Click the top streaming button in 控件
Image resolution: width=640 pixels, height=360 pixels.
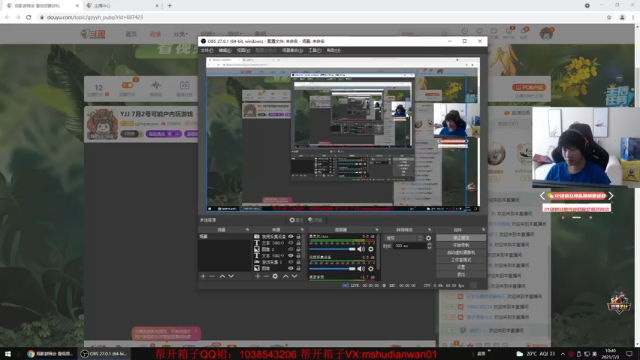[461, 238]
